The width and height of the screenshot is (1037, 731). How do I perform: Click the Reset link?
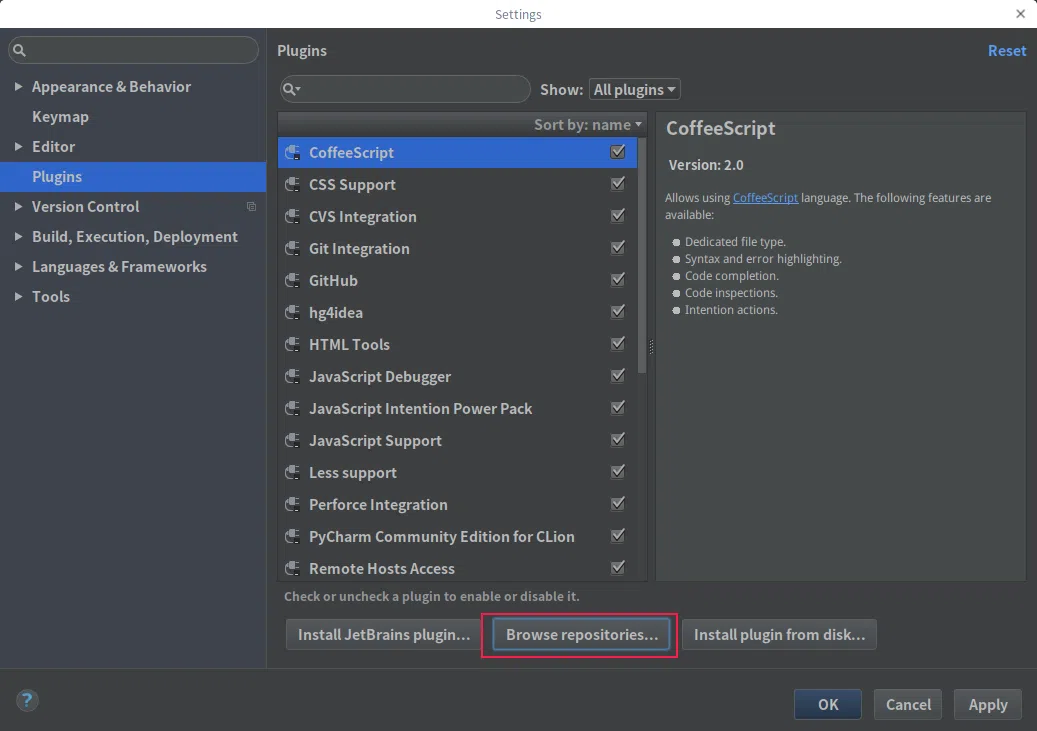[x=1007, y=51]
